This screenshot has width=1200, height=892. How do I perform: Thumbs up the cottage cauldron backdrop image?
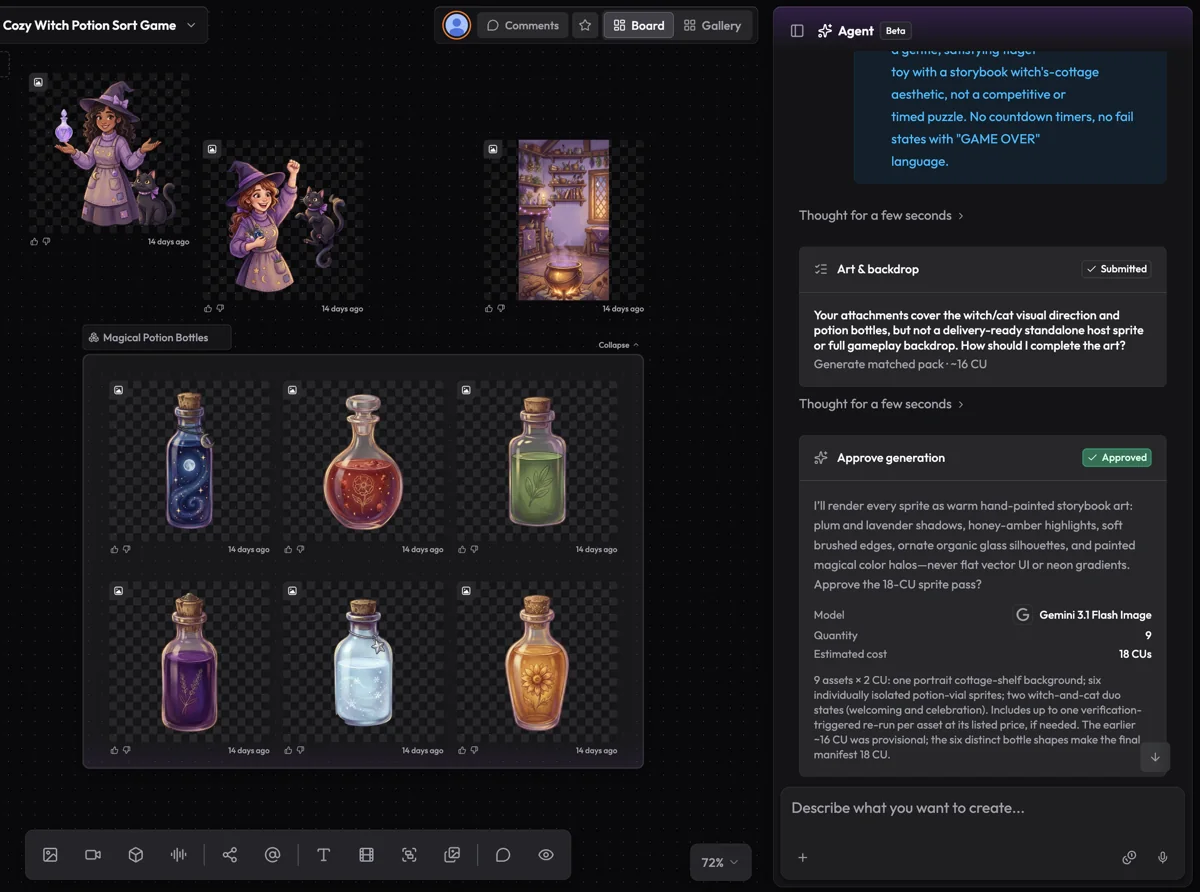[x=489, y=309]
